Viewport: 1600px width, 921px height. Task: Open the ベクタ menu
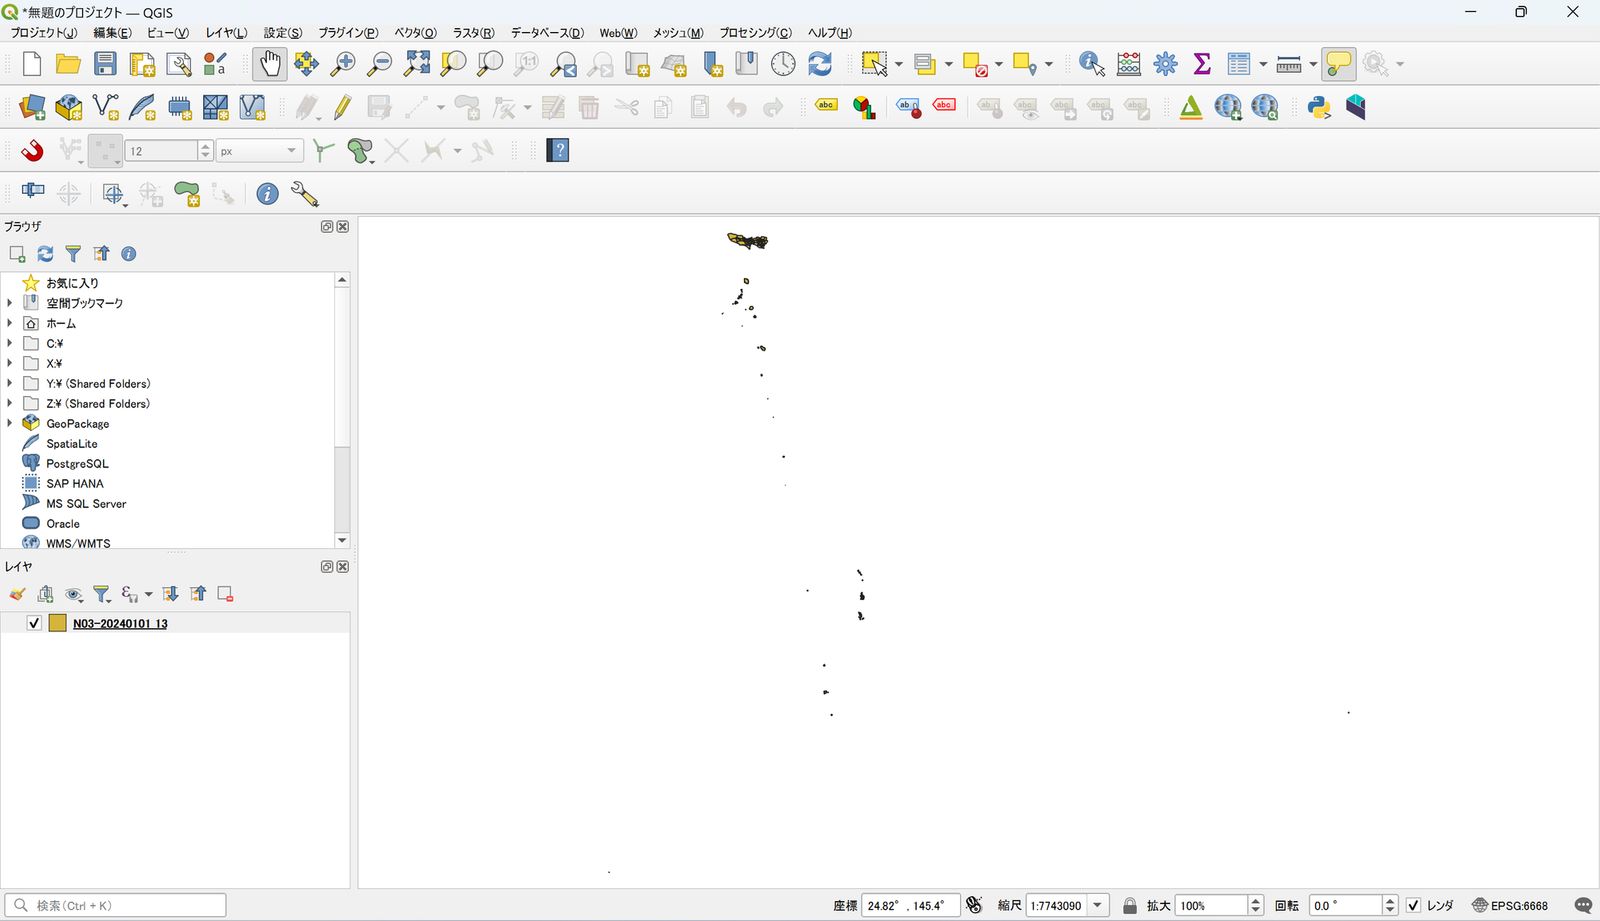(415, 33)
